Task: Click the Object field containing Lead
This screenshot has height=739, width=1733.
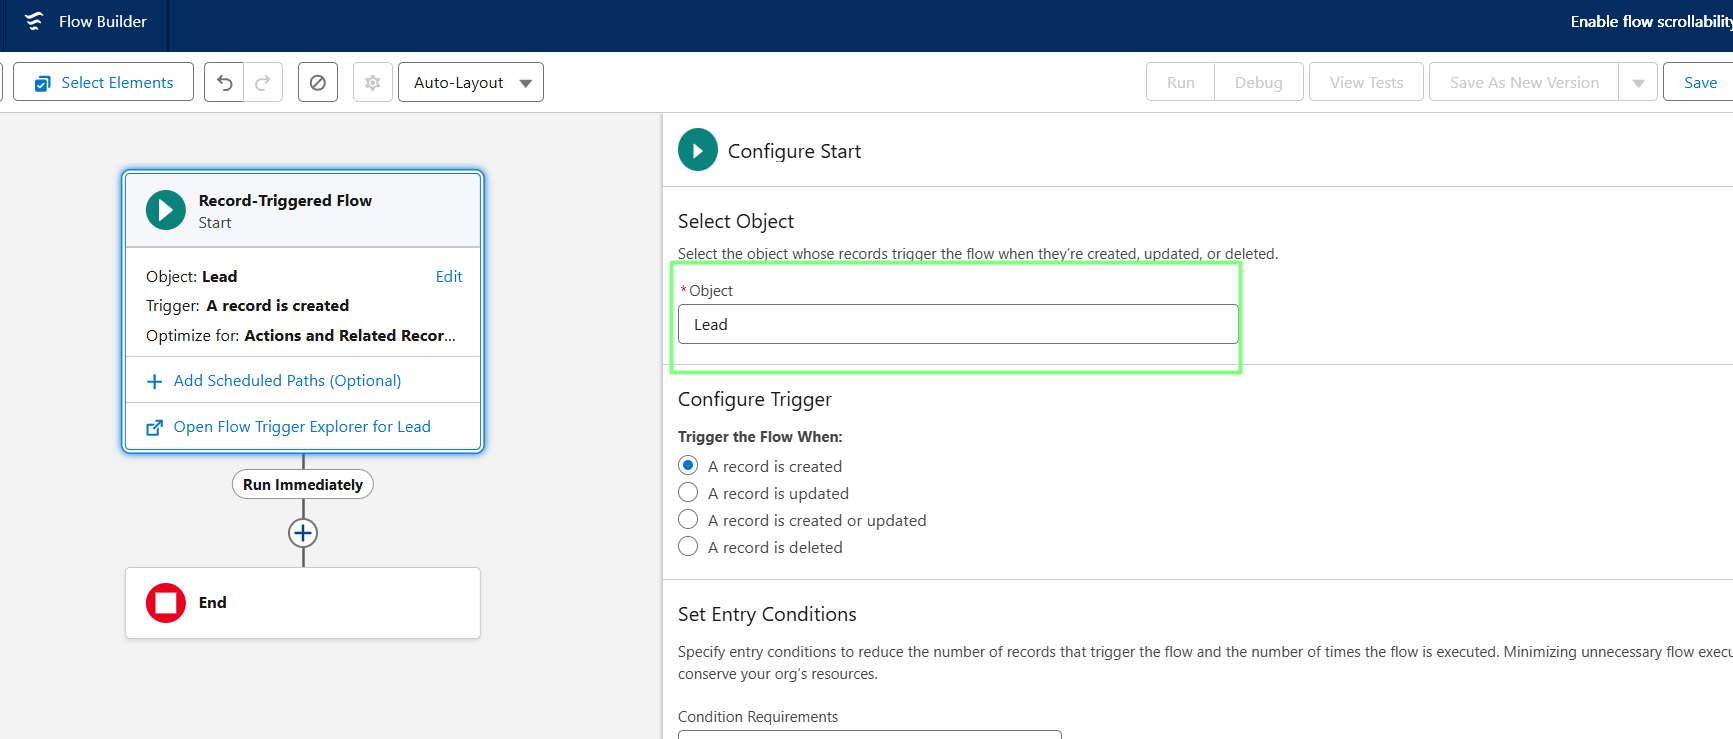Action: pyautogui.click(x=958, y=324)
